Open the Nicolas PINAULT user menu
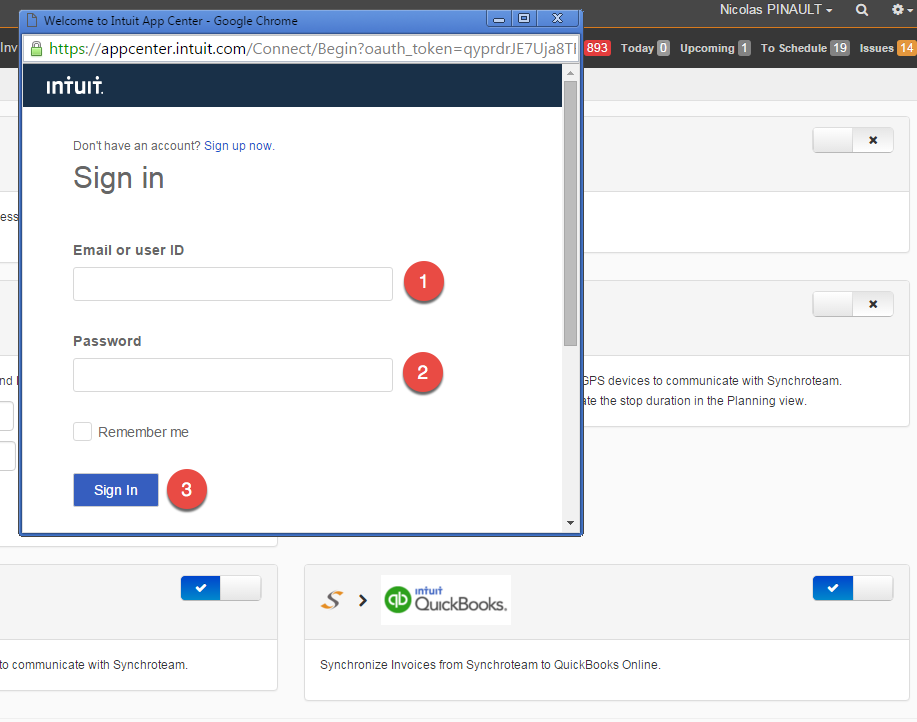The width and height of the screenshot is (917, 722). (x=775, y=9)
